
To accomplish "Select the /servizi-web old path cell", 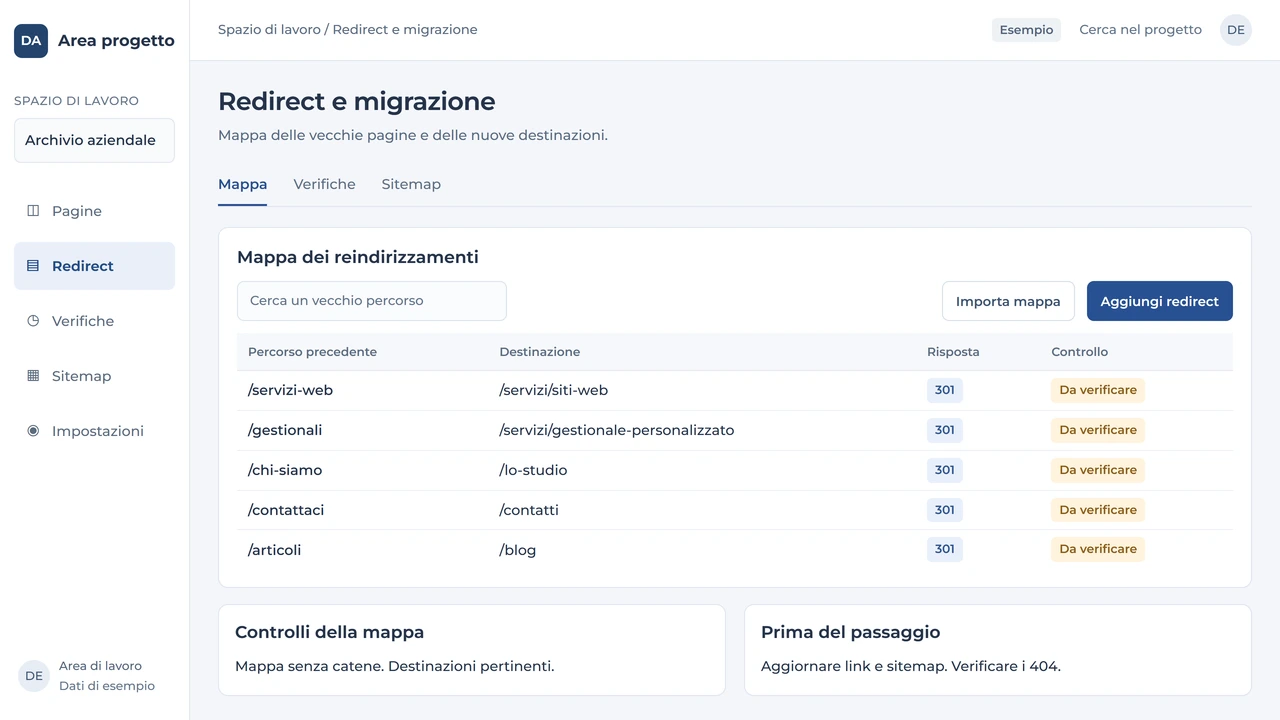I will 290,390.
